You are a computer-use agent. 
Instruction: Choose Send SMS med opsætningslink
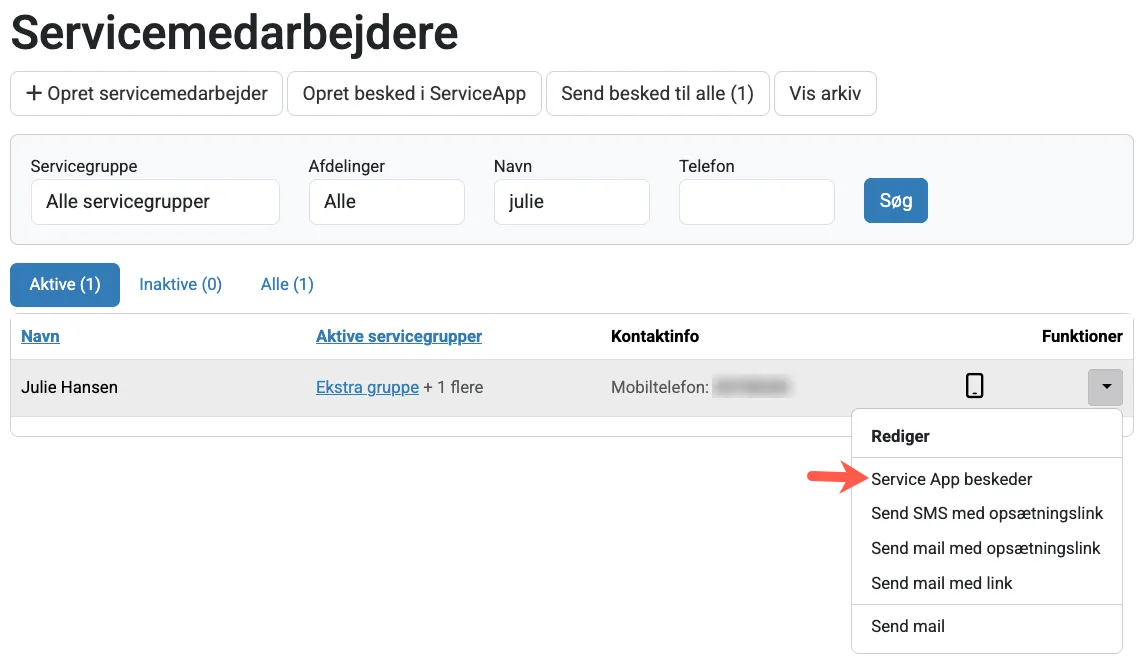pos(987,513)
